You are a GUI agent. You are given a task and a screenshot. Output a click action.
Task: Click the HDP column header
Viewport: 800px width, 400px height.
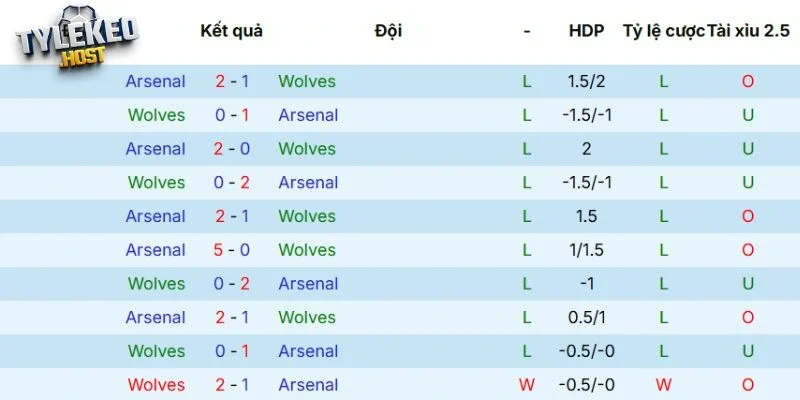click(x=586, y=31)
